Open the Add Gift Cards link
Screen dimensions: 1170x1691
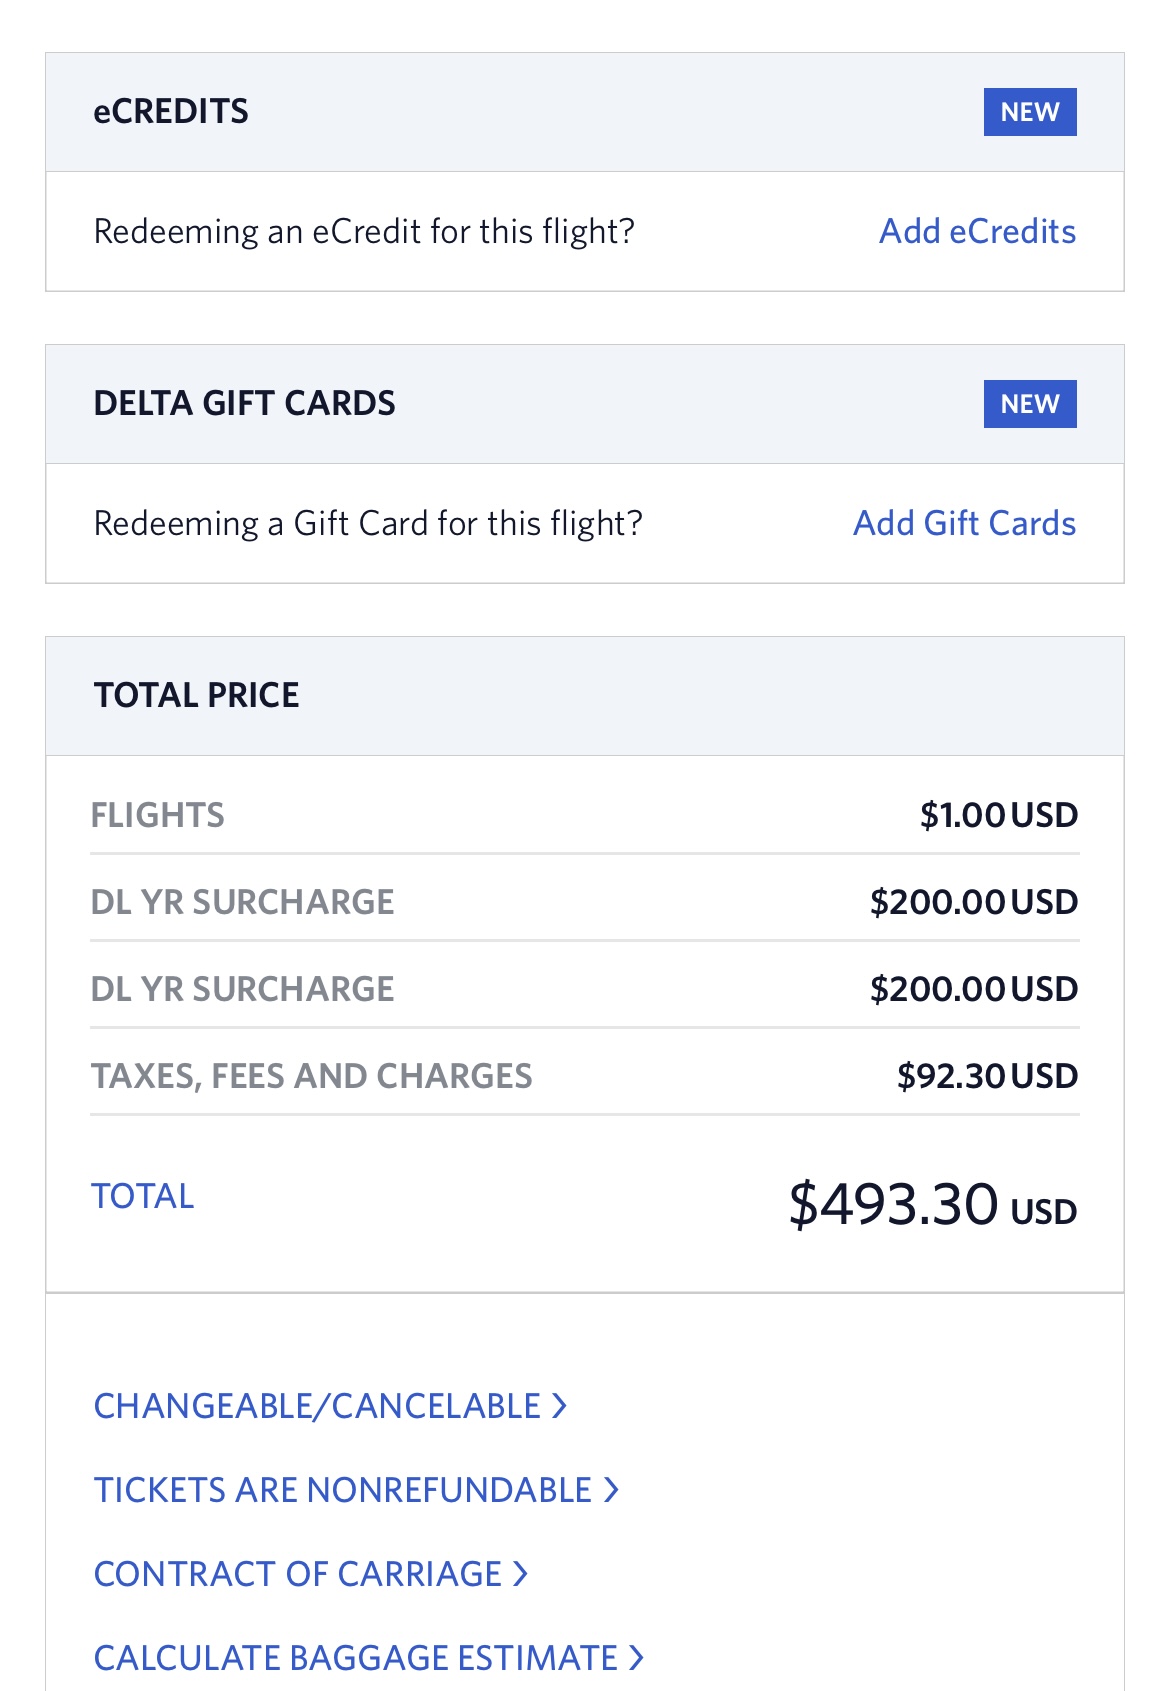coord(964,523)
